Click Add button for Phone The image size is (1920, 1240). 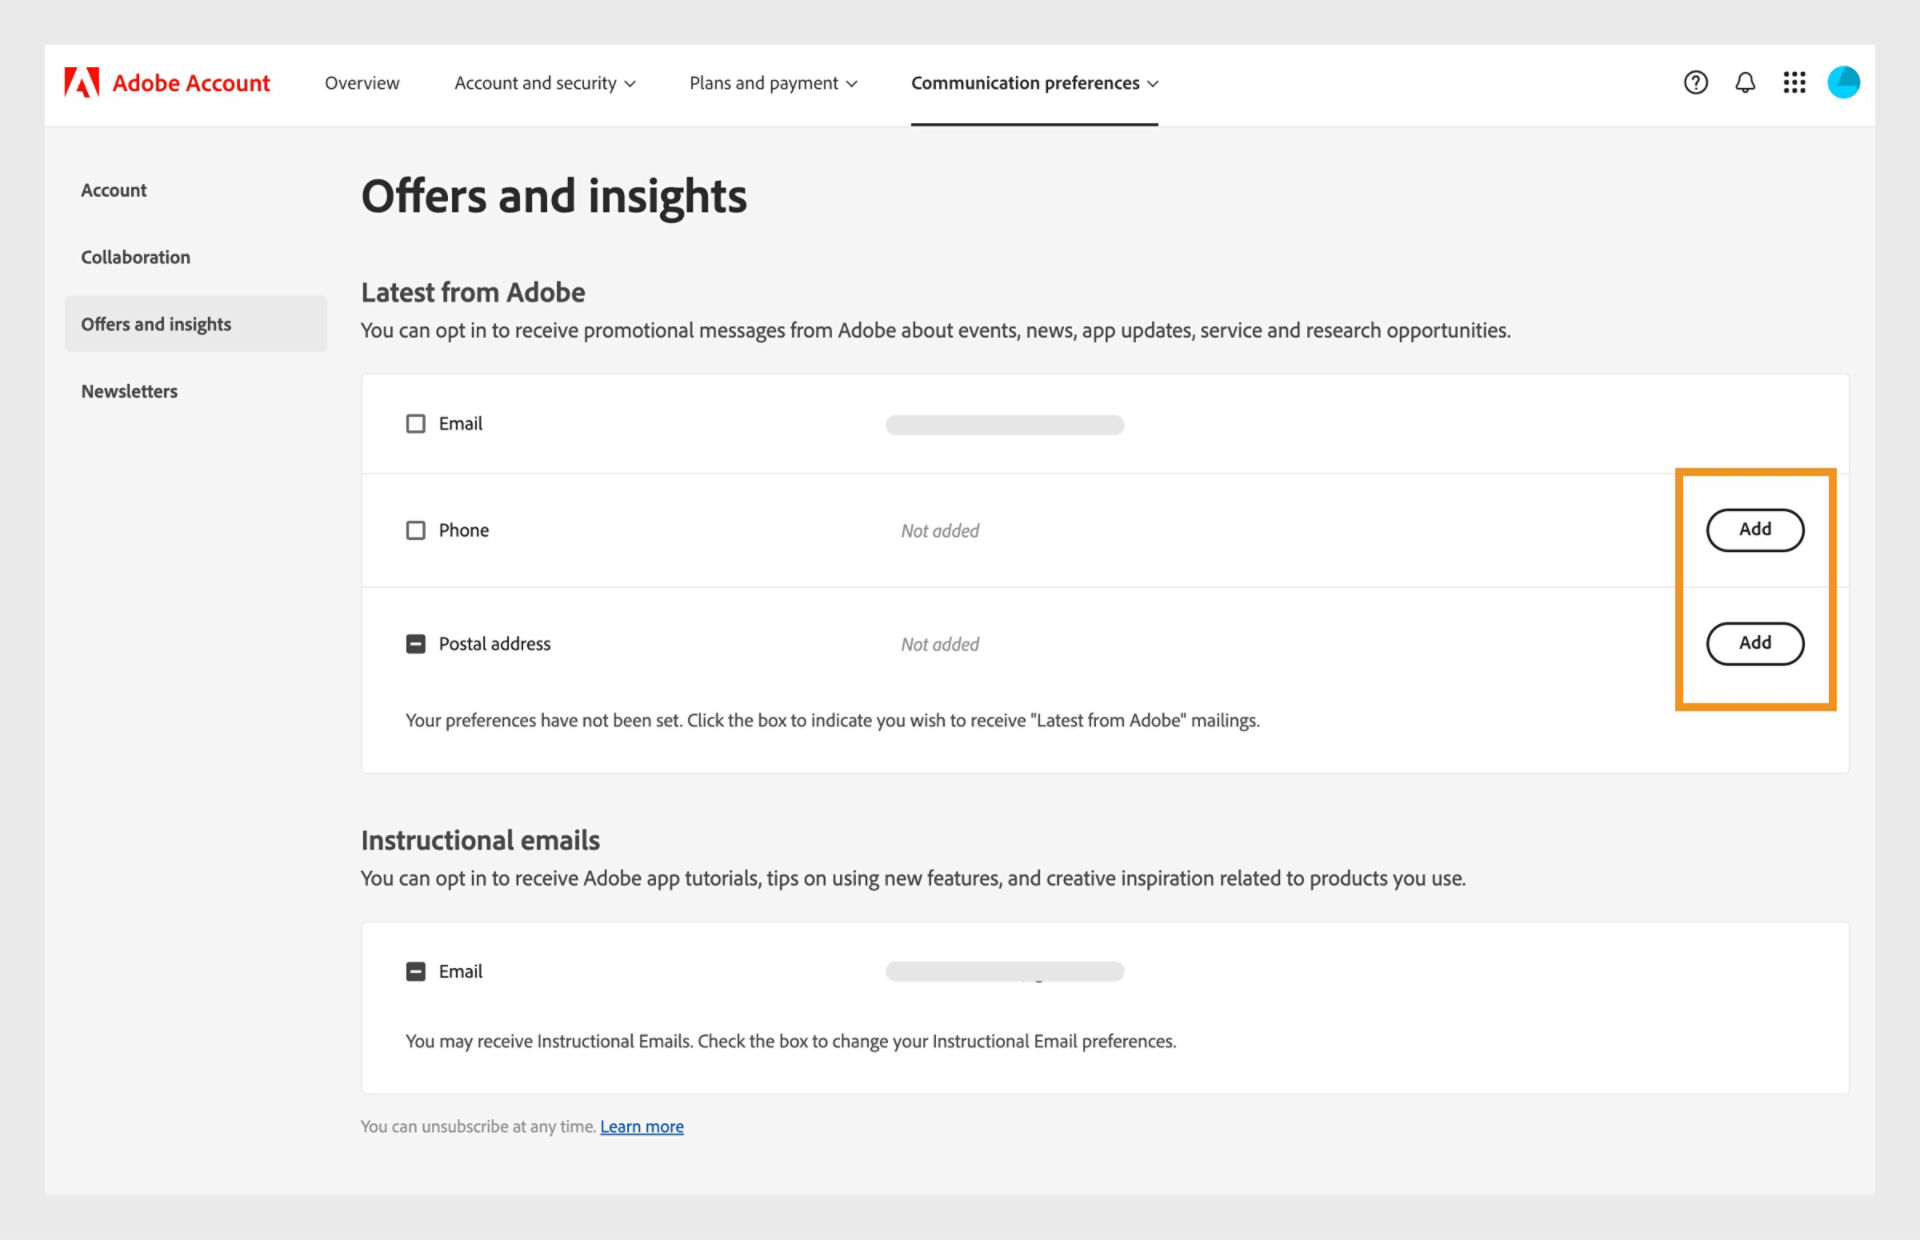1755,530
